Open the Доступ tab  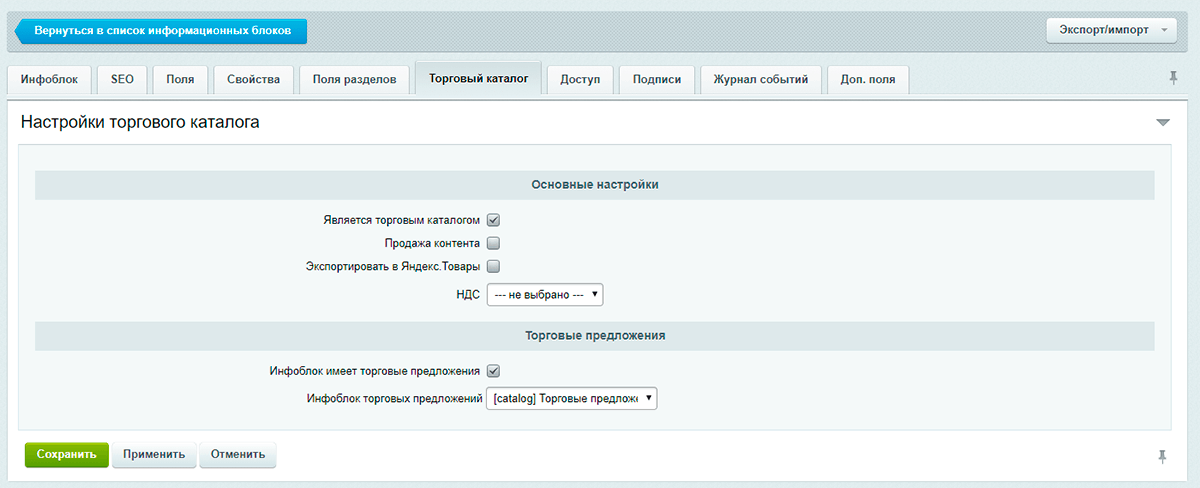click(x=580, y=79)
